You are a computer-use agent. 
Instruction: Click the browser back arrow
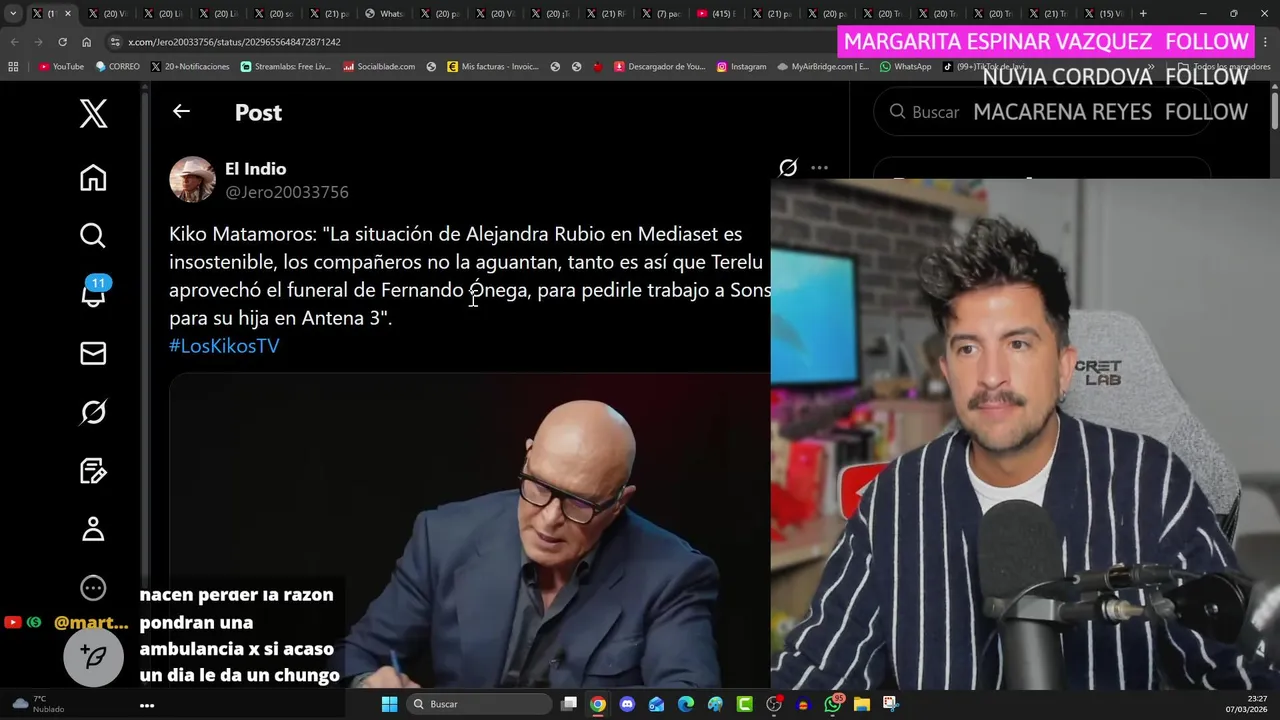[14, 42]
